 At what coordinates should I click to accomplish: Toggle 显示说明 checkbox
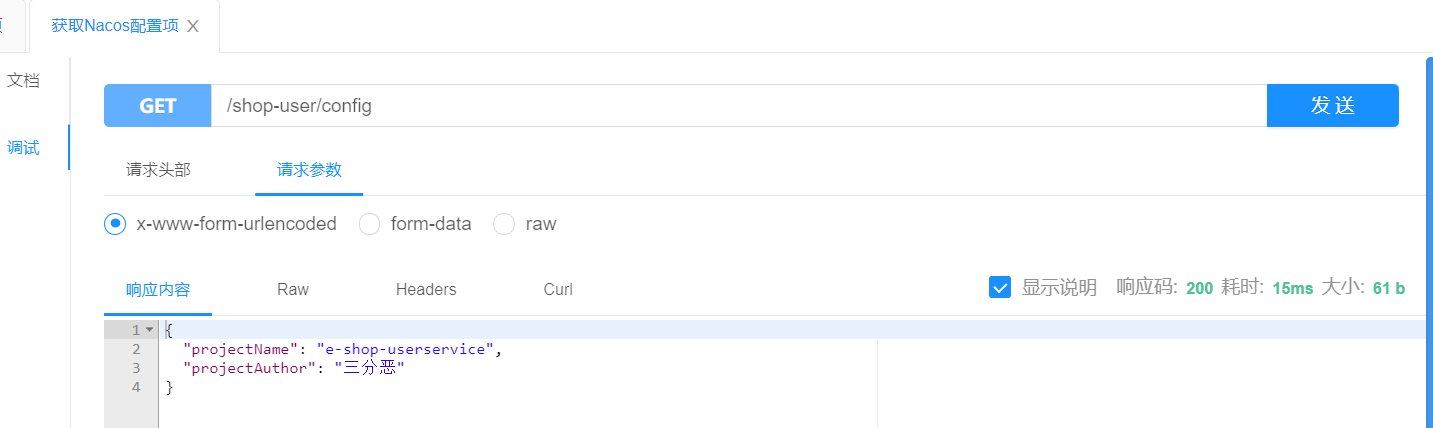pyautogui.click(x=999, y=287)
